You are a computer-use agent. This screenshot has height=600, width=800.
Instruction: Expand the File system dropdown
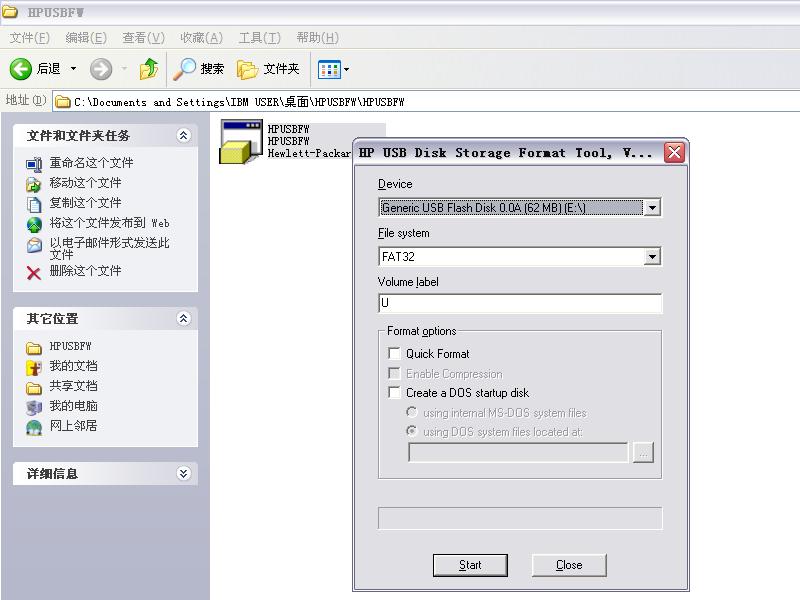652,257
